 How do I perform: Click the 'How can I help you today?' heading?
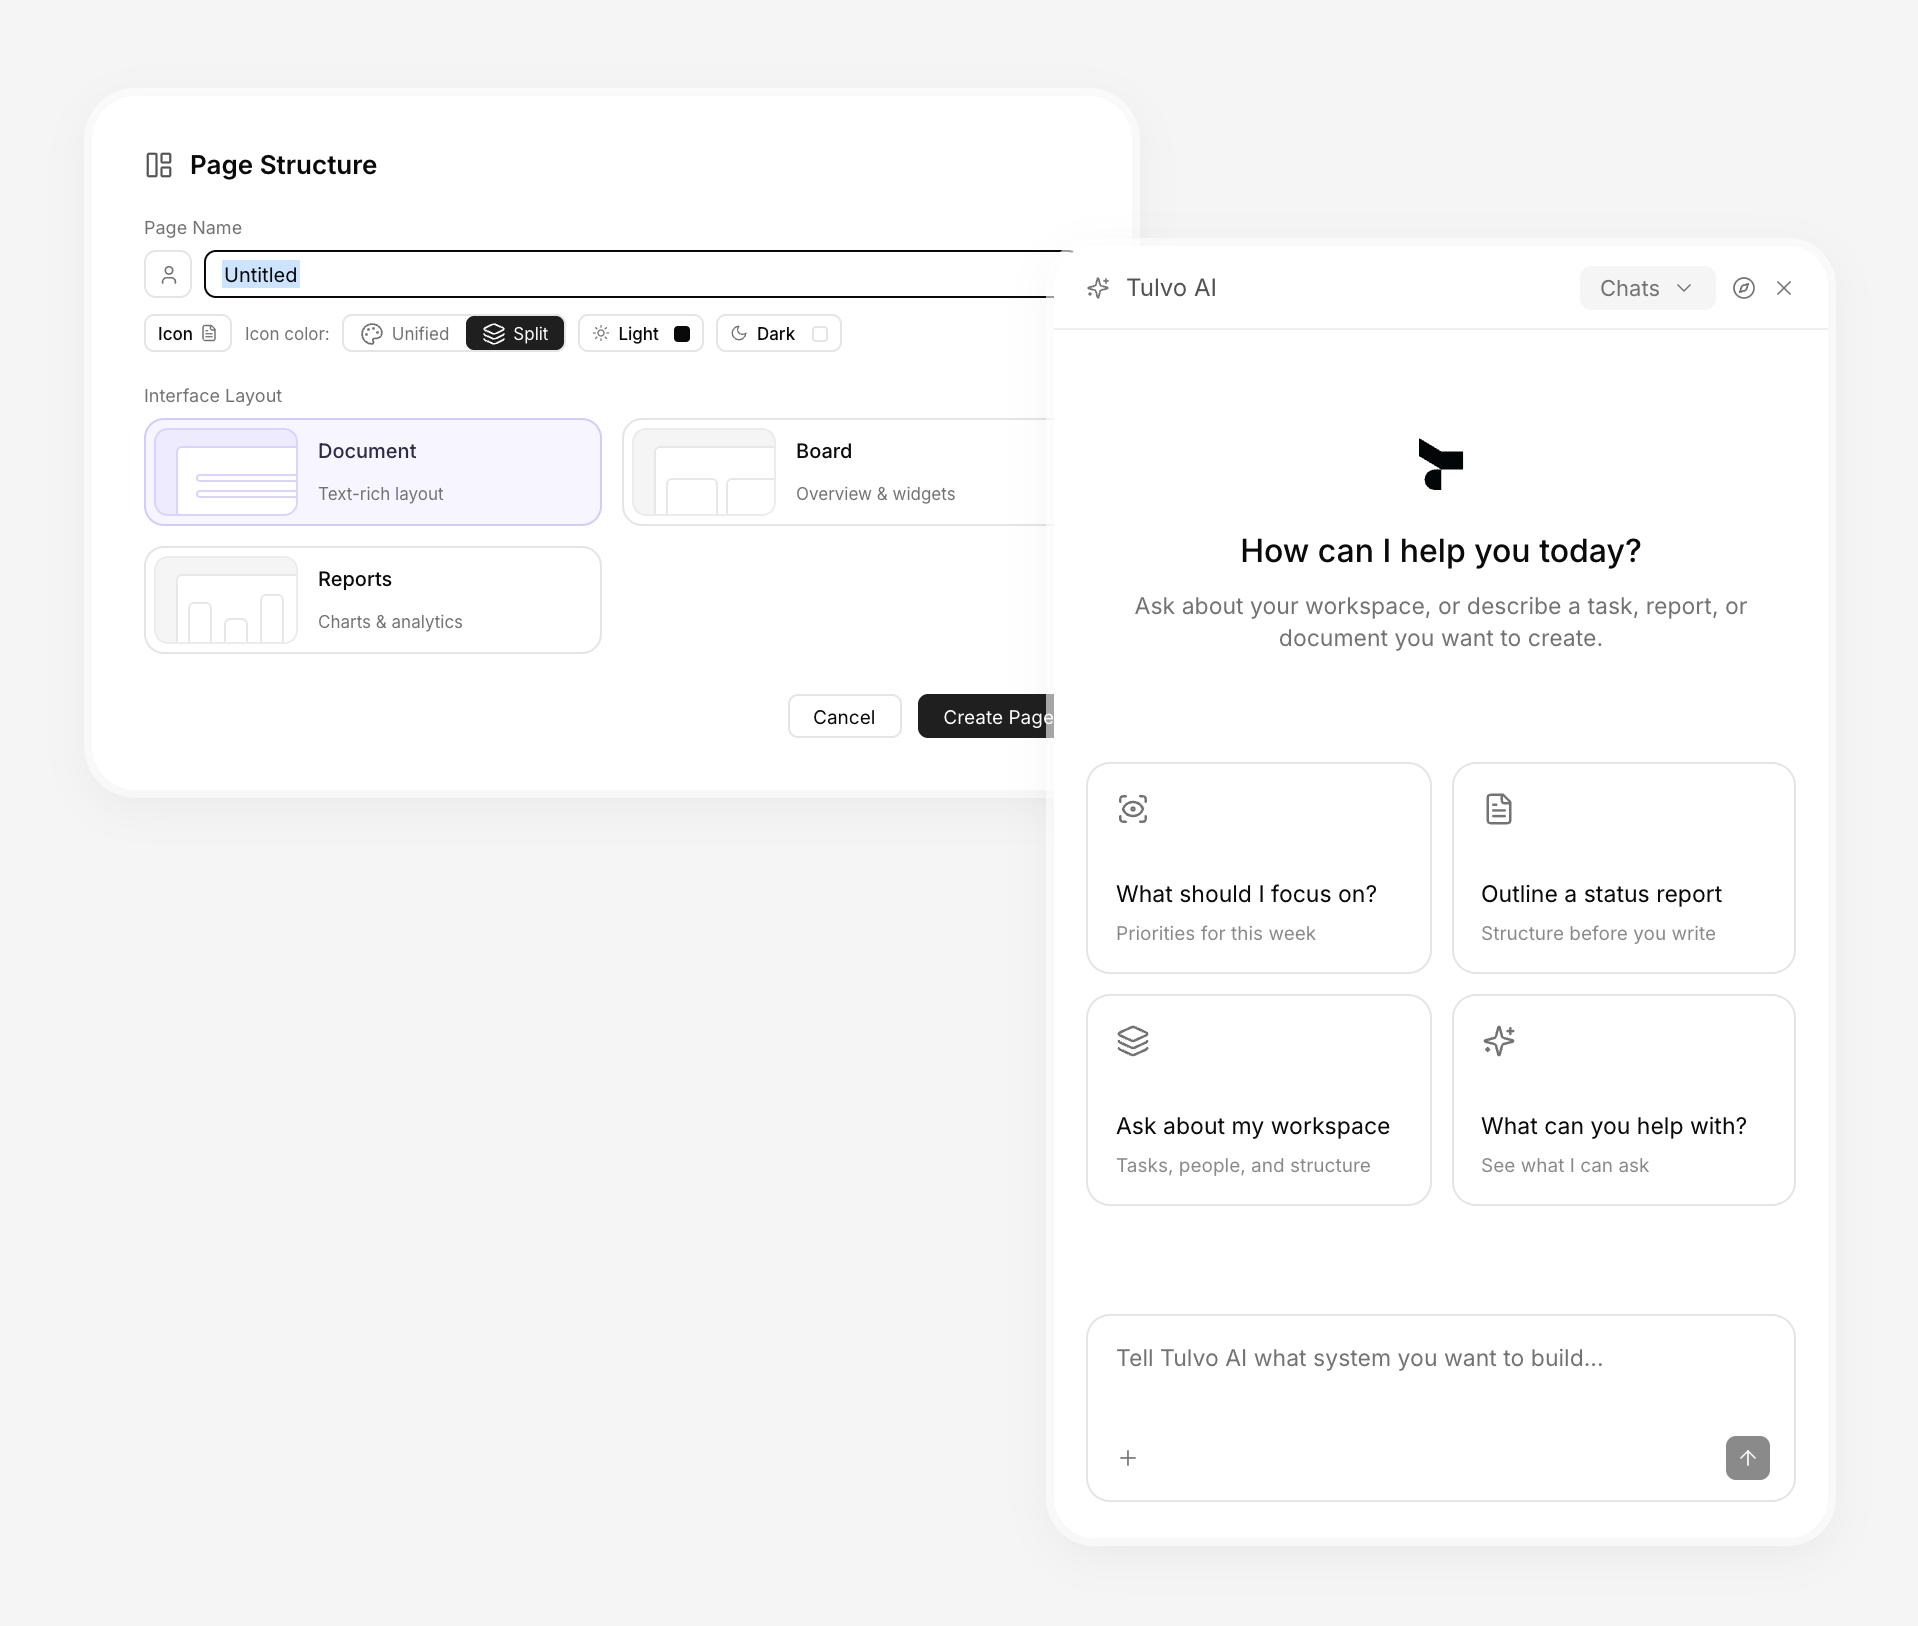(1440, 551)
